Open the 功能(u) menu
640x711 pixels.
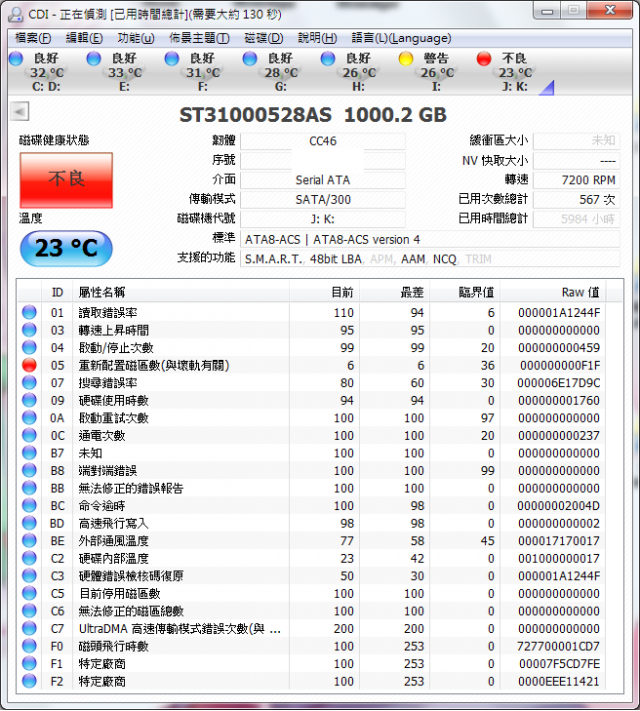[136, 38]
